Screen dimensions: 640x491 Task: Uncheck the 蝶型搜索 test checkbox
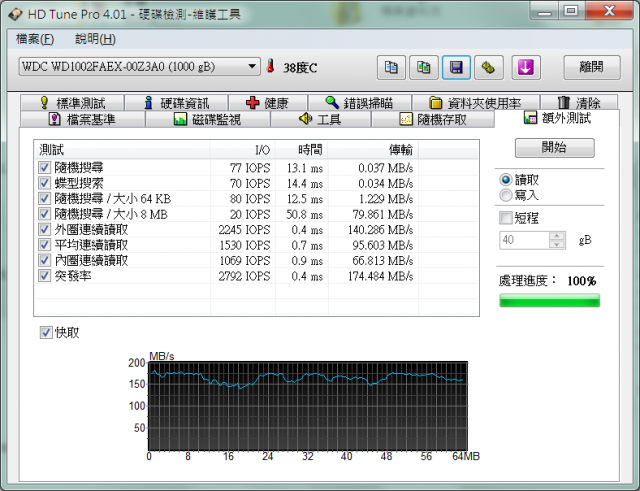coord(44,183)
